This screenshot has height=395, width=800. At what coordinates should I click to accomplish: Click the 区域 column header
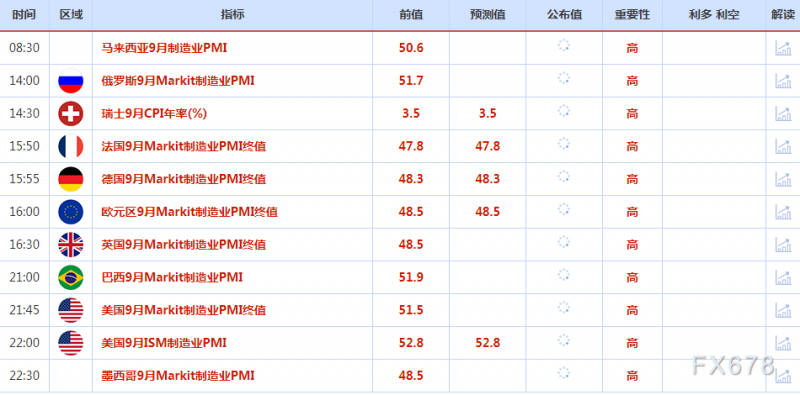point(71,14)
